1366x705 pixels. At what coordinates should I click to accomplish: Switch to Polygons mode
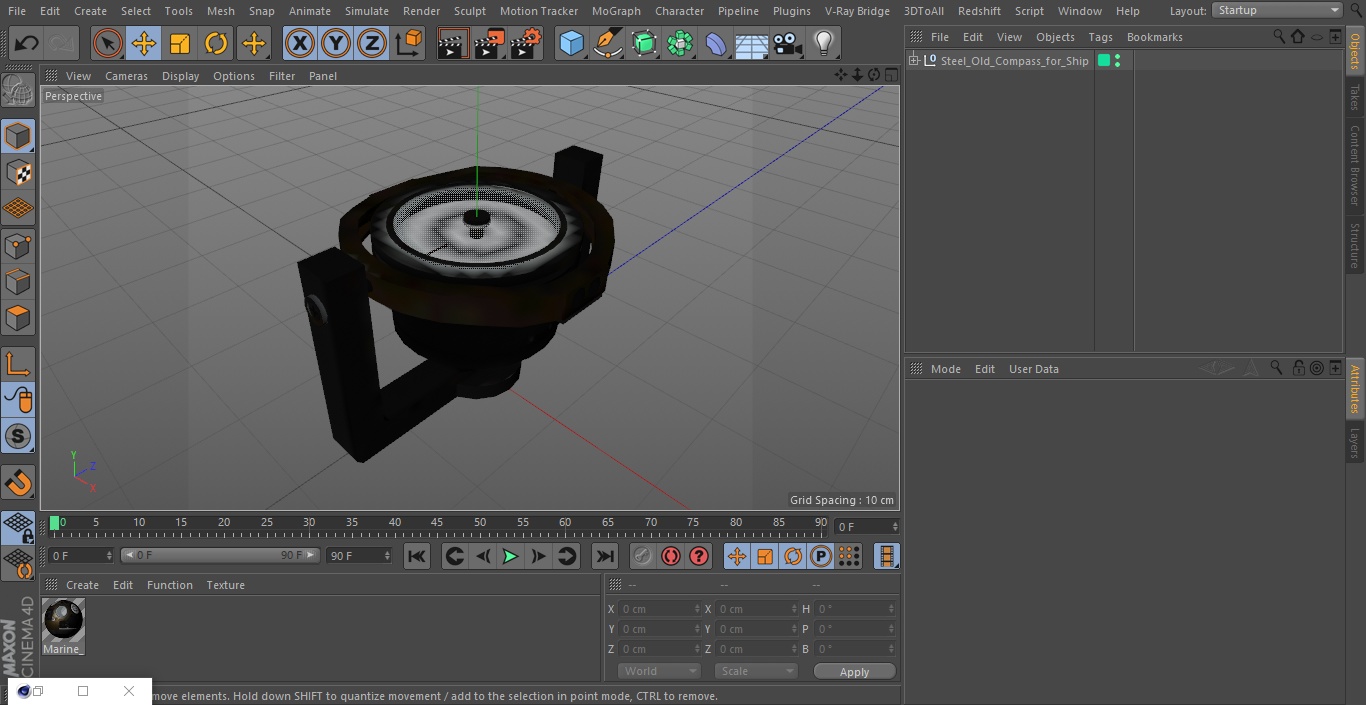[x=18, y=318]
